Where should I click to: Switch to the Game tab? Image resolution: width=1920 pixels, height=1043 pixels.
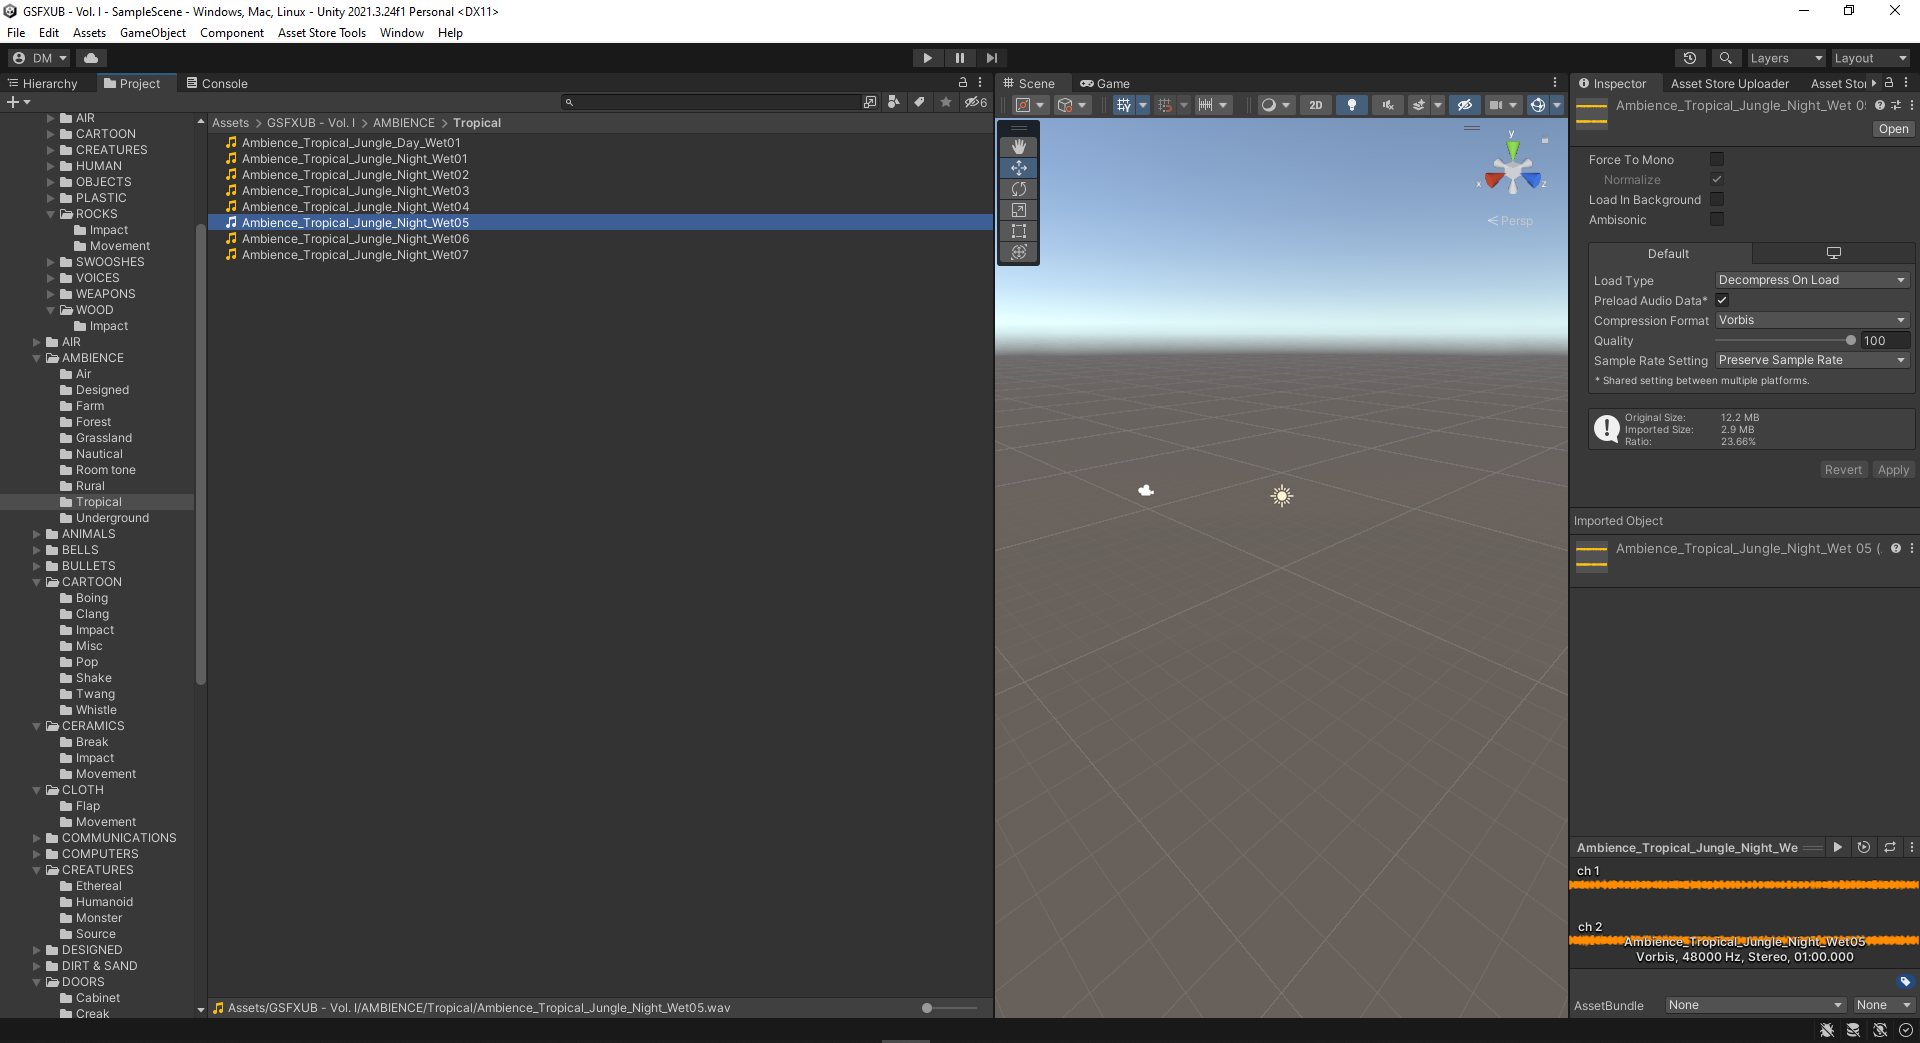pyautogui.click(x=1104, y=83)
